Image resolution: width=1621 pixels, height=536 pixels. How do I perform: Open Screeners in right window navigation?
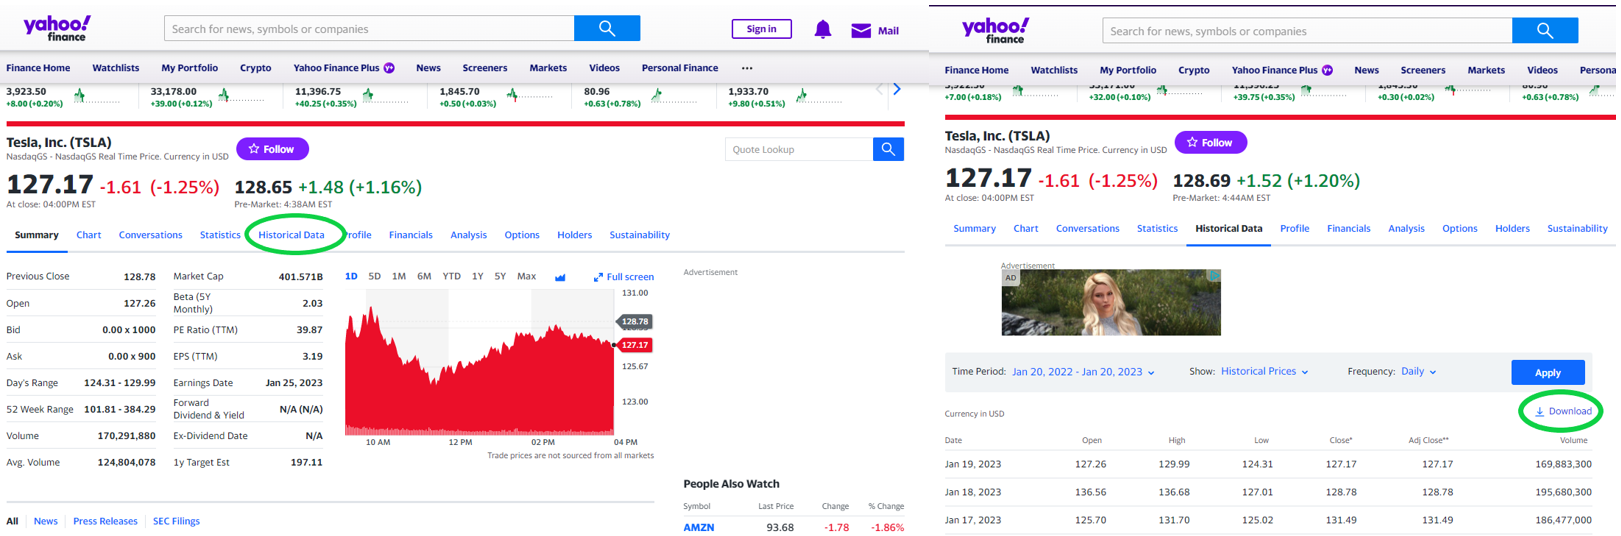click(1422, 70)
